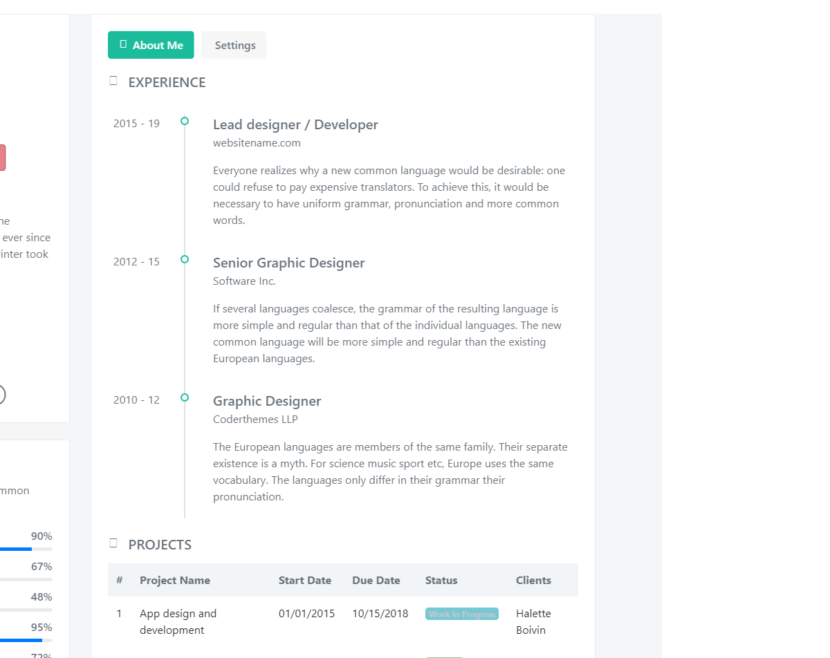
Task: Click the 2010 - 12 timeline circle marker
Action: 184,397
